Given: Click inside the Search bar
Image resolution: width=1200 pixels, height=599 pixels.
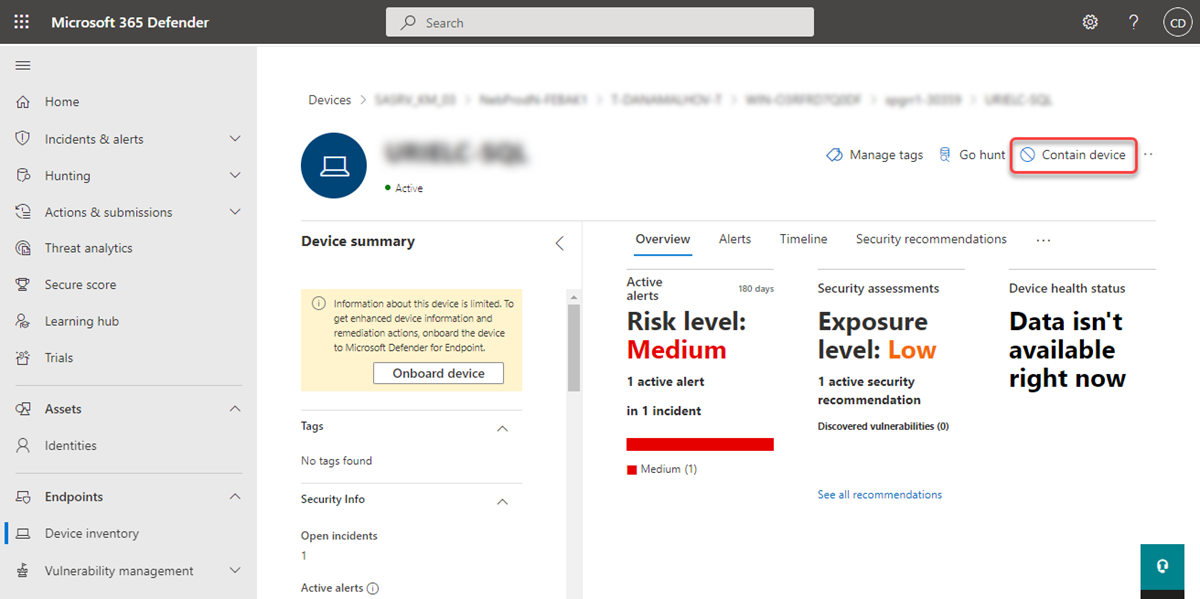Looking at the screenshot, I should [x=600, y=21].
